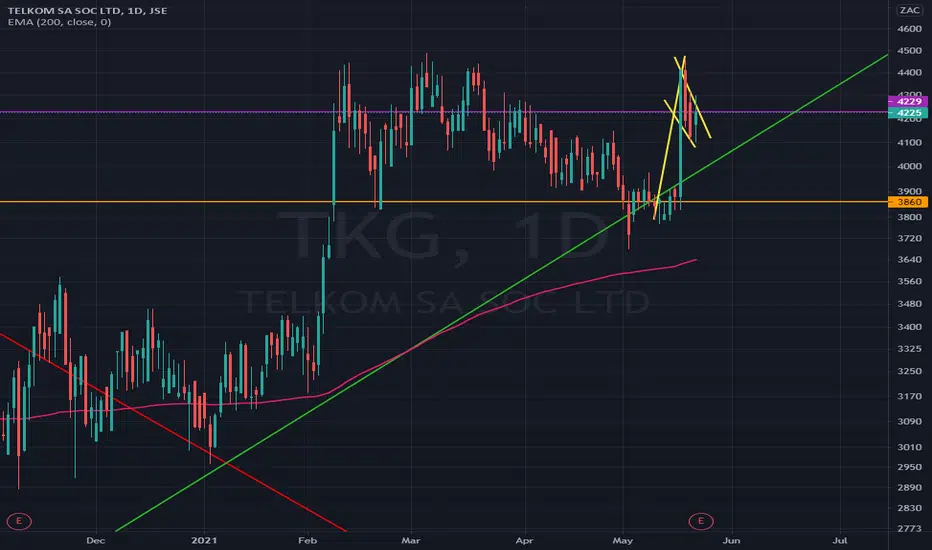This screenshot has height=550, width=932.
Task: Click the 3250 price axis value
Action: 909,371
